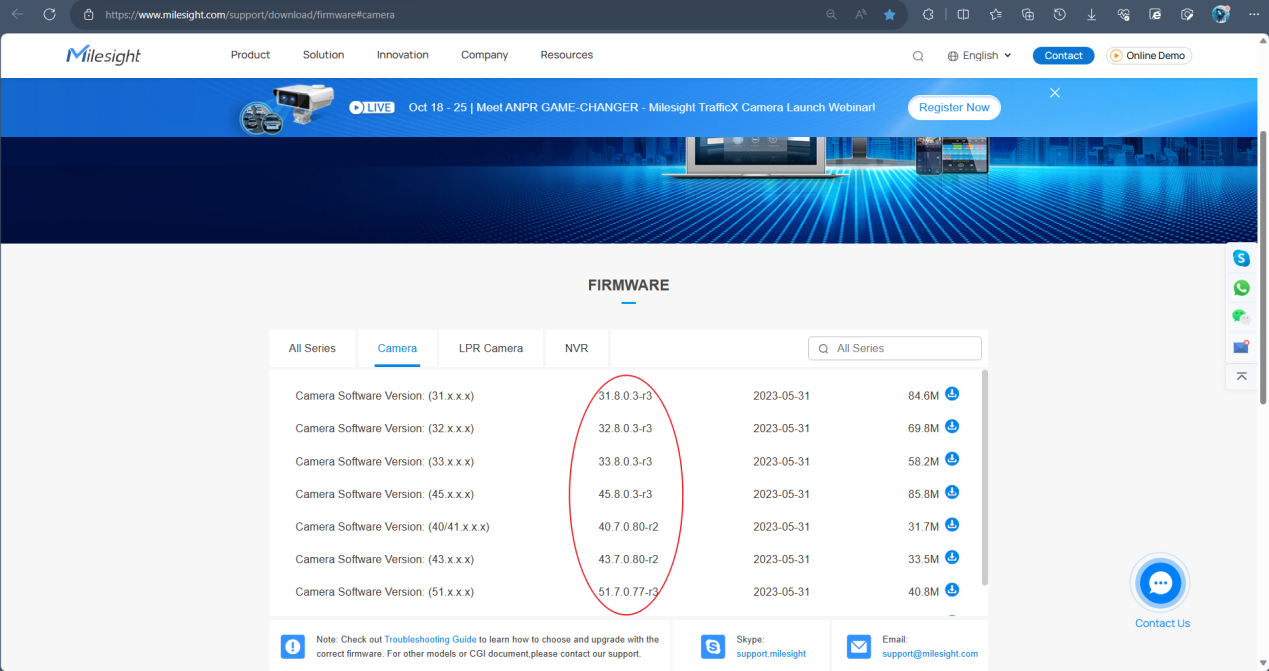Open the browser Downloads icon
Image resolution: width=1269 pixels, height=671 pixels.
click(x=1091, y=15)
